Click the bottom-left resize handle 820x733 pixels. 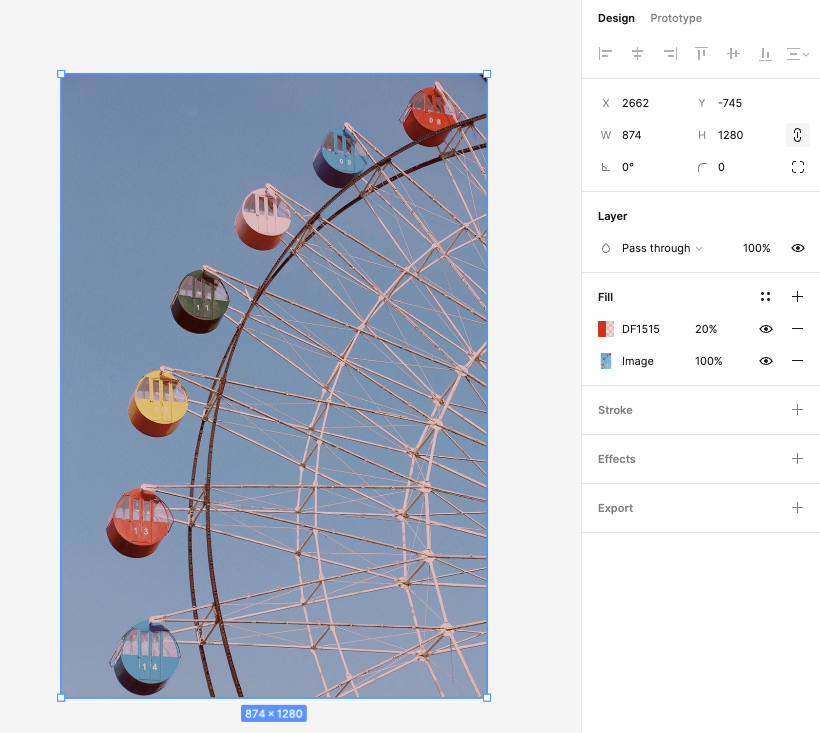[x=61, y=697]
